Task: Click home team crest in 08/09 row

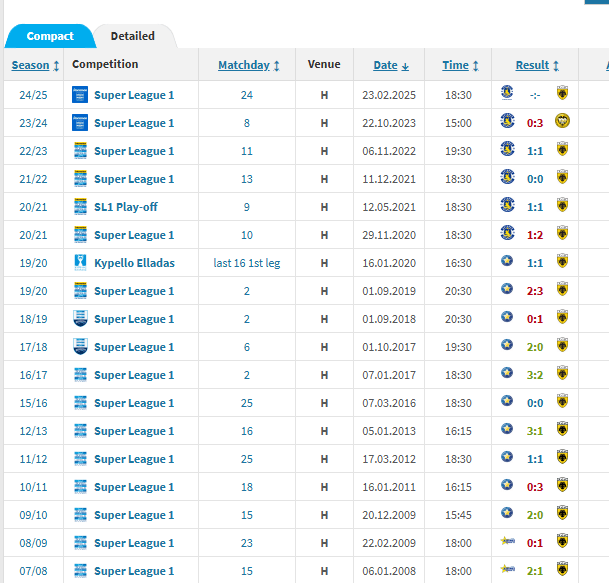Action: [x=507, y=543]
